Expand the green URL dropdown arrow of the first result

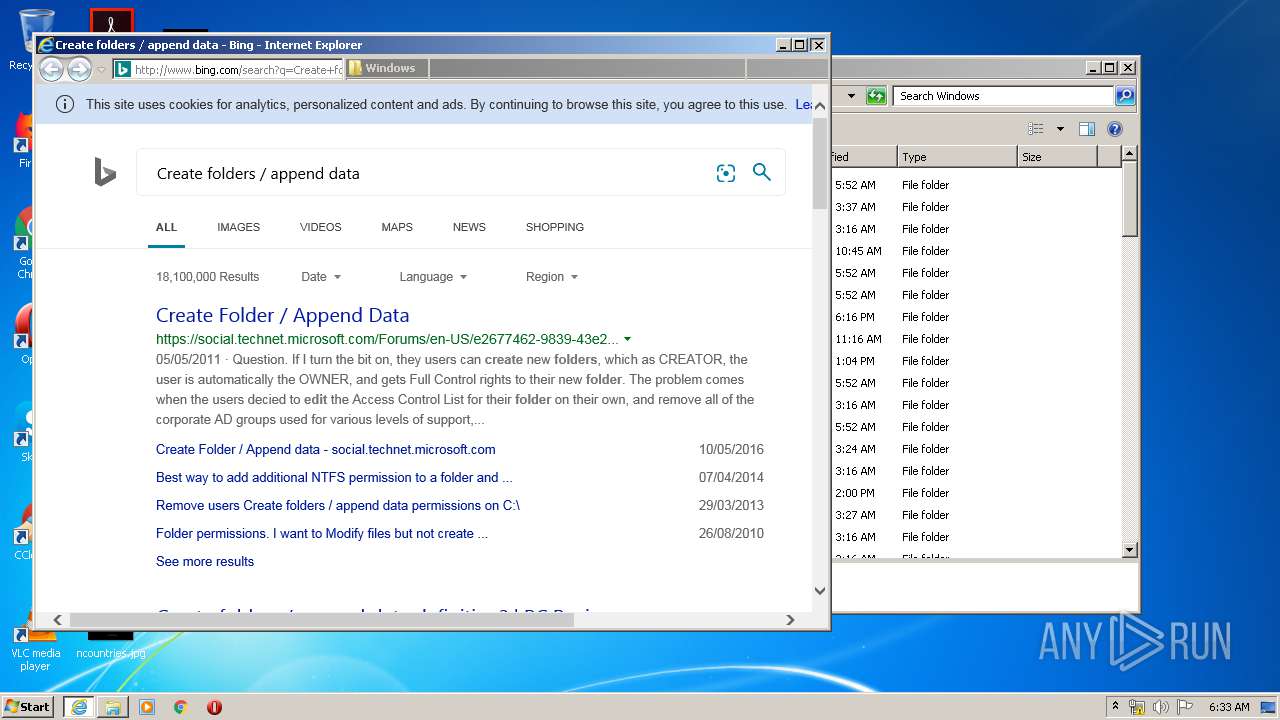627,339
